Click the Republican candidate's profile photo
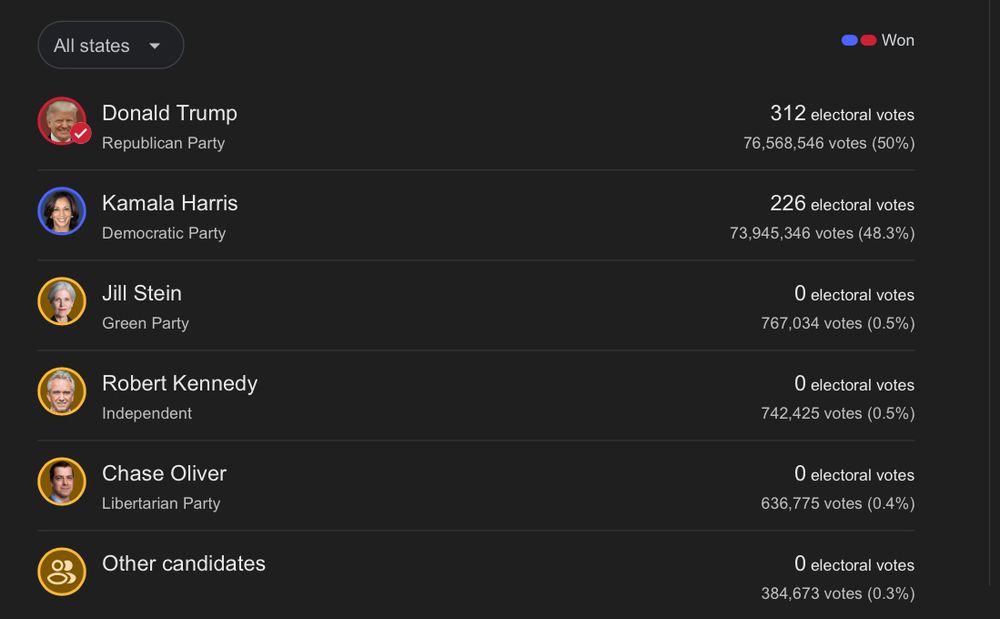This screenshot has height=619, width=1000. tap(62, 121)
